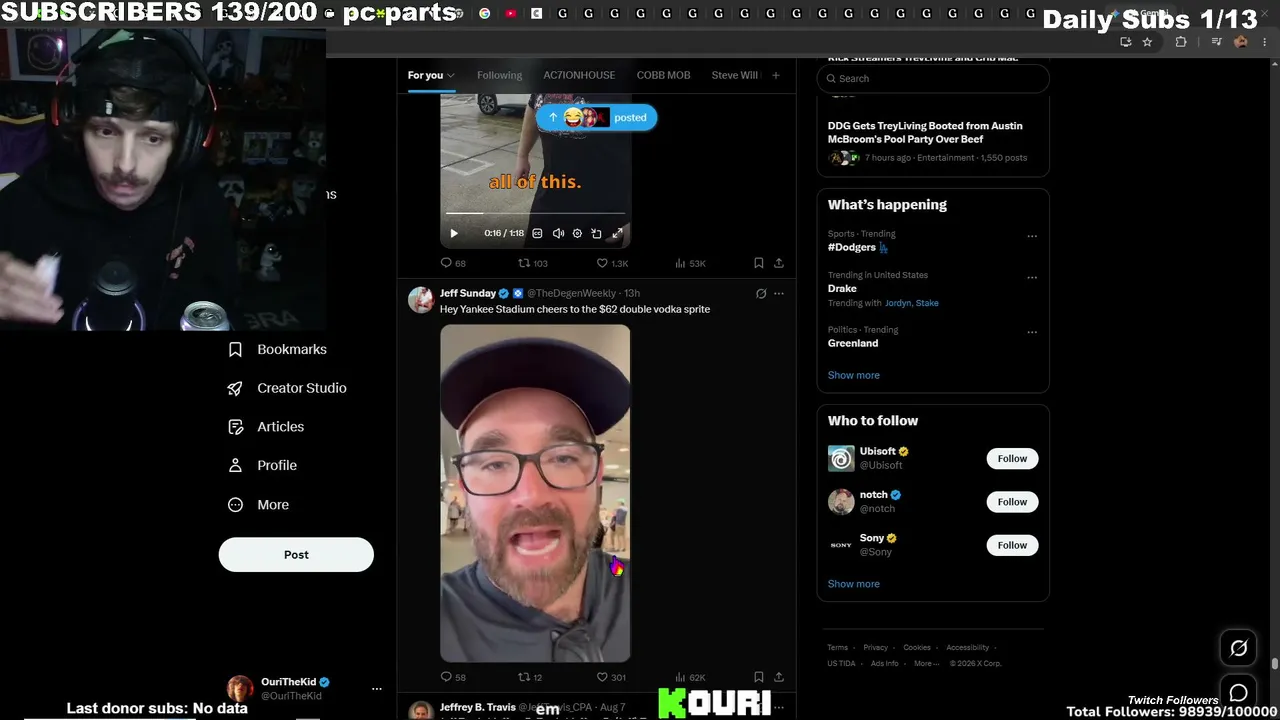Open the Drake trending topic
The width and height of the screenshot is (1280, 720).
(842, 289)
